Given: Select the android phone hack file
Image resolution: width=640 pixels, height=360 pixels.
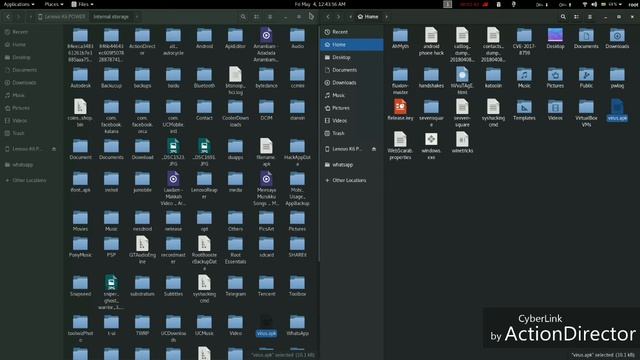Looking at the screenshot, I should (431, 42).
